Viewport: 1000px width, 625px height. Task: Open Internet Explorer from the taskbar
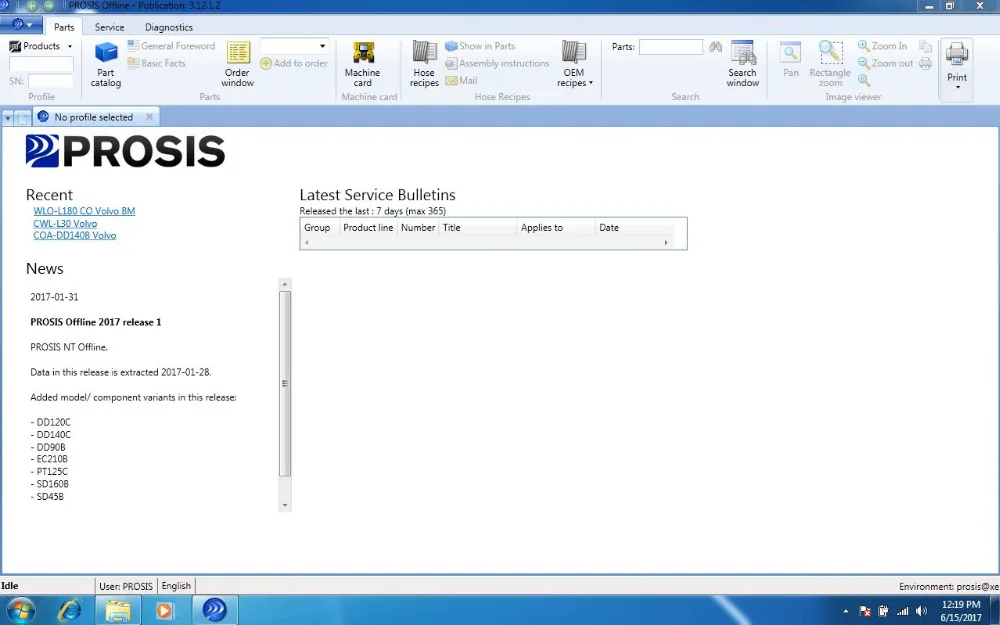69,610
